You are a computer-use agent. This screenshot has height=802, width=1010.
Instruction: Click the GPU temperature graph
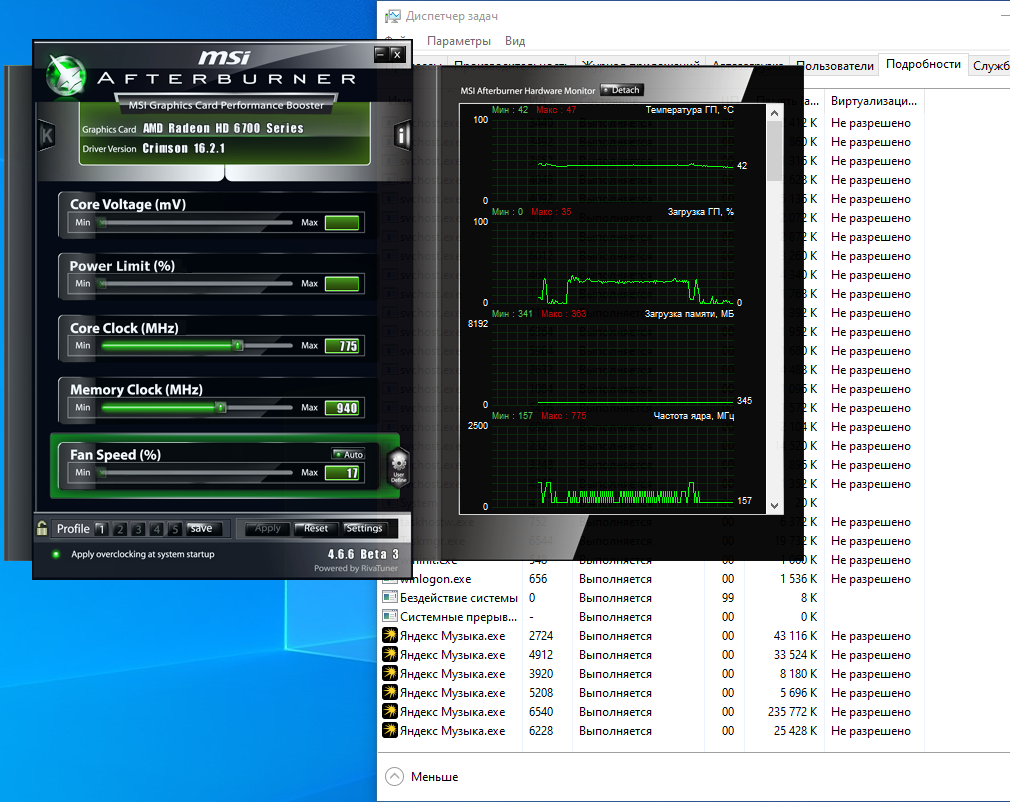pos(612,159)
